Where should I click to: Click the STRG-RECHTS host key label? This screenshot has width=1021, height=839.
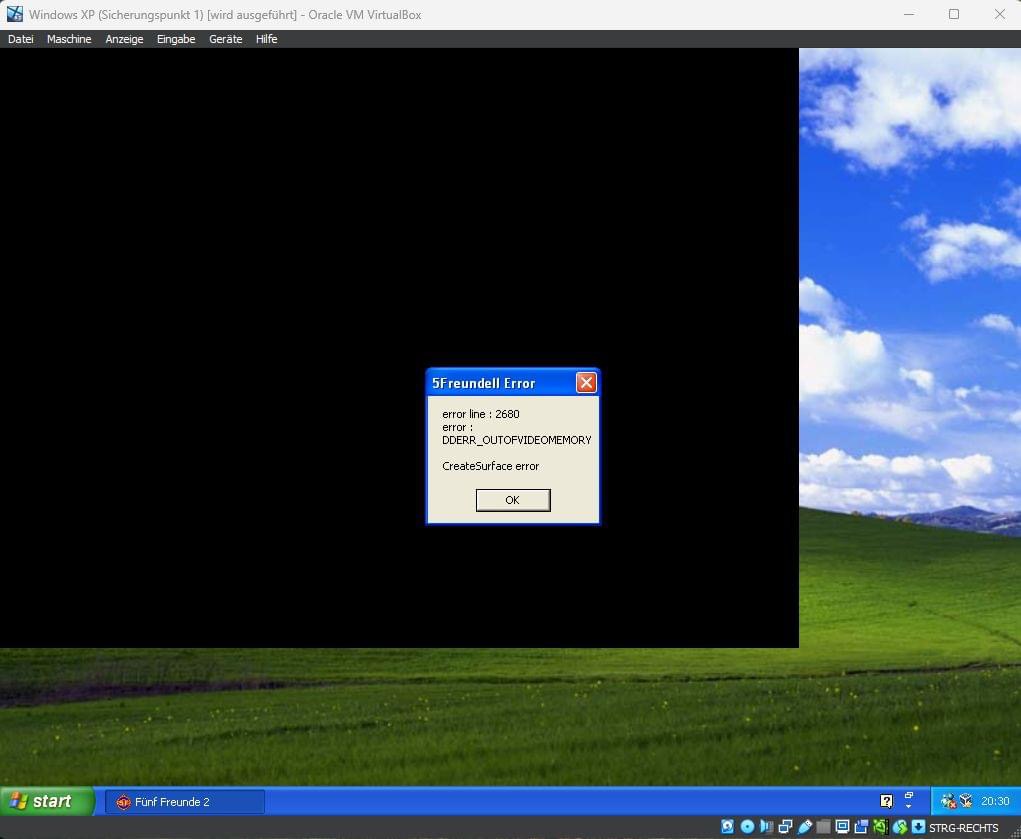pos(964,828)
